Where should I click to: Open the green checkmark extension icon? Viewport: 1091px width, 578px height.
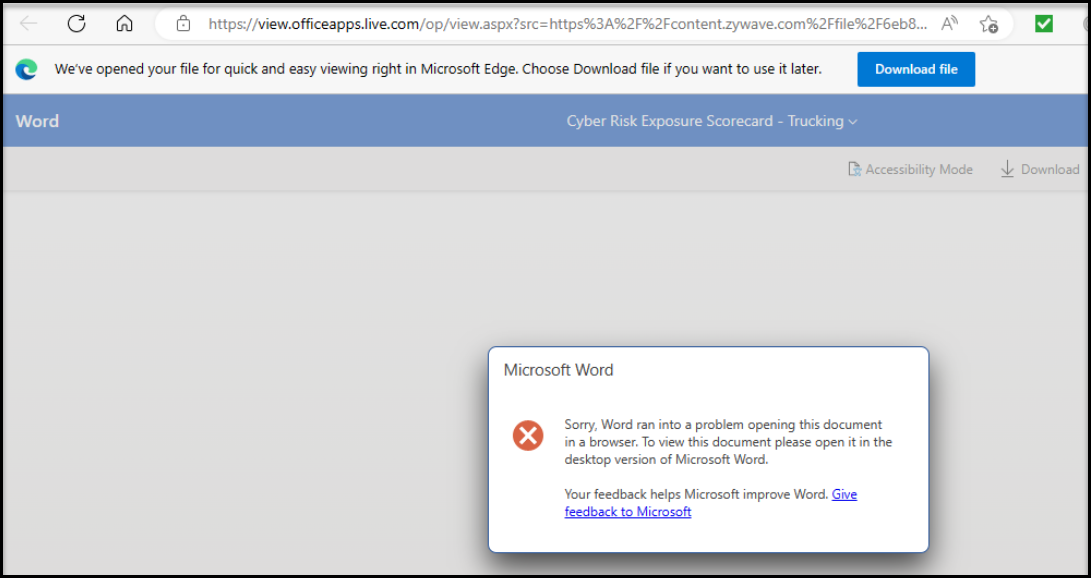[x=1044, y=24]
